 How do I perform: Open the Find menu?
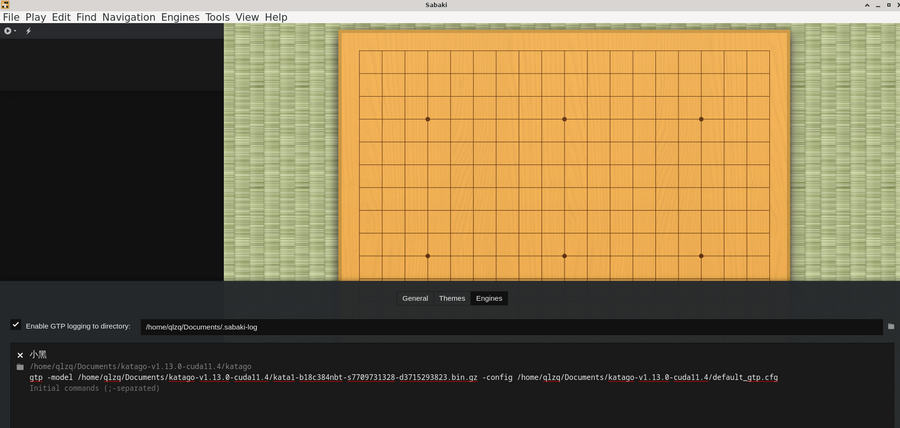coord(86,17)
